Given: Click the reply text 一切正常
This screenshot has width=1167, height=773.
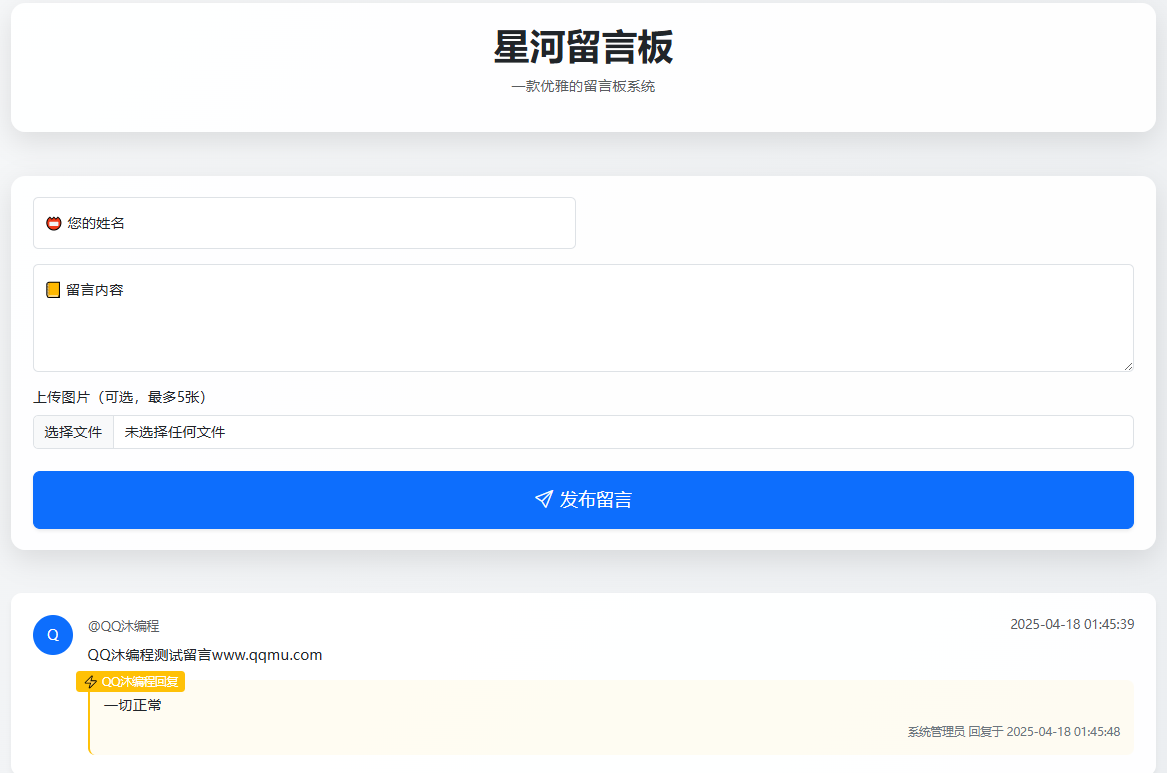Looking at the screenshot, I should pyautogui.click(x=132, y=705).
